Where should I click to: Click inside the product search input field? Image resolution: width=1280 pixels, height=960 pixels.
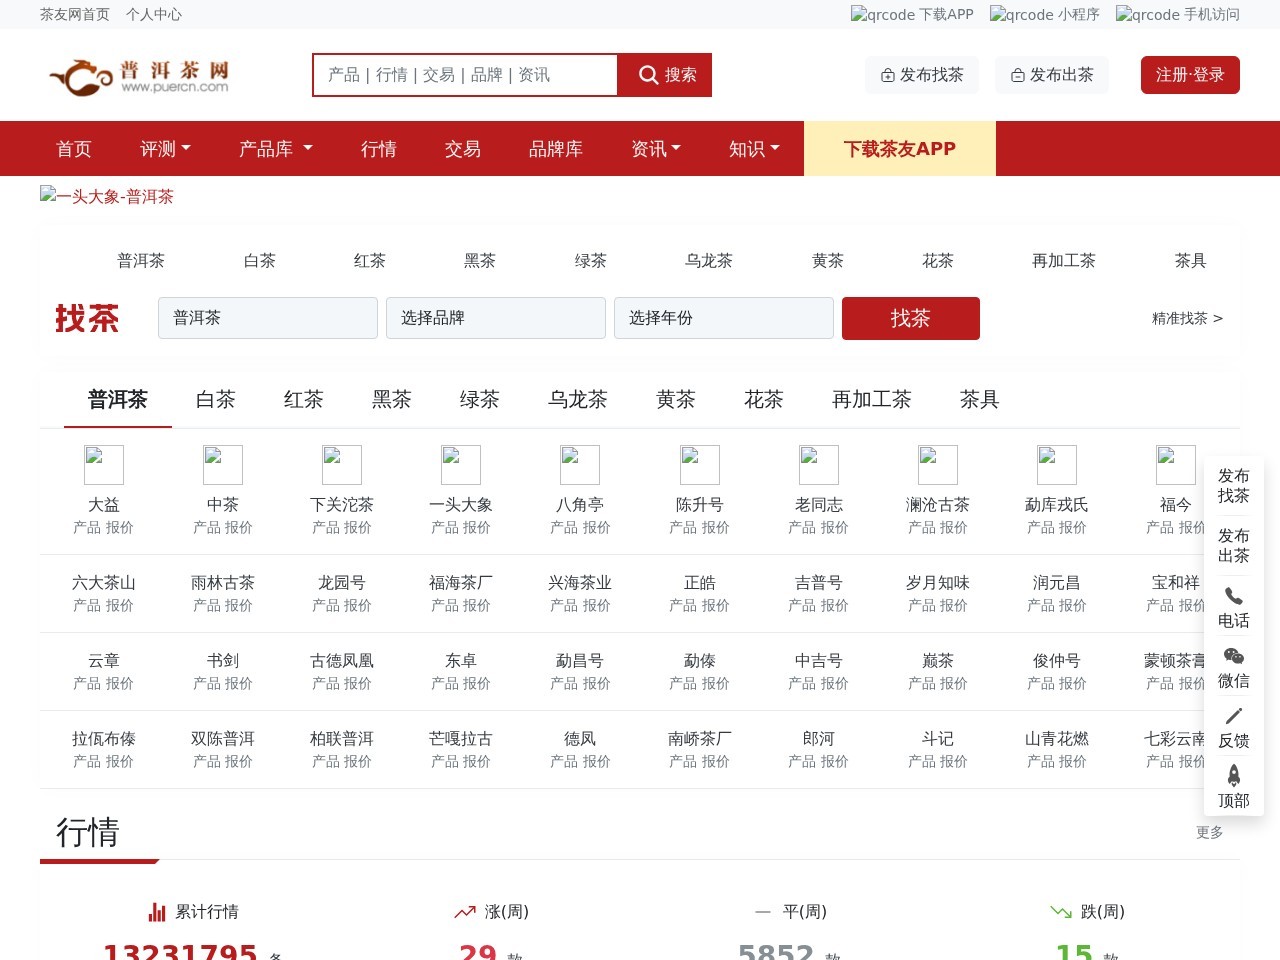point(465,75)
